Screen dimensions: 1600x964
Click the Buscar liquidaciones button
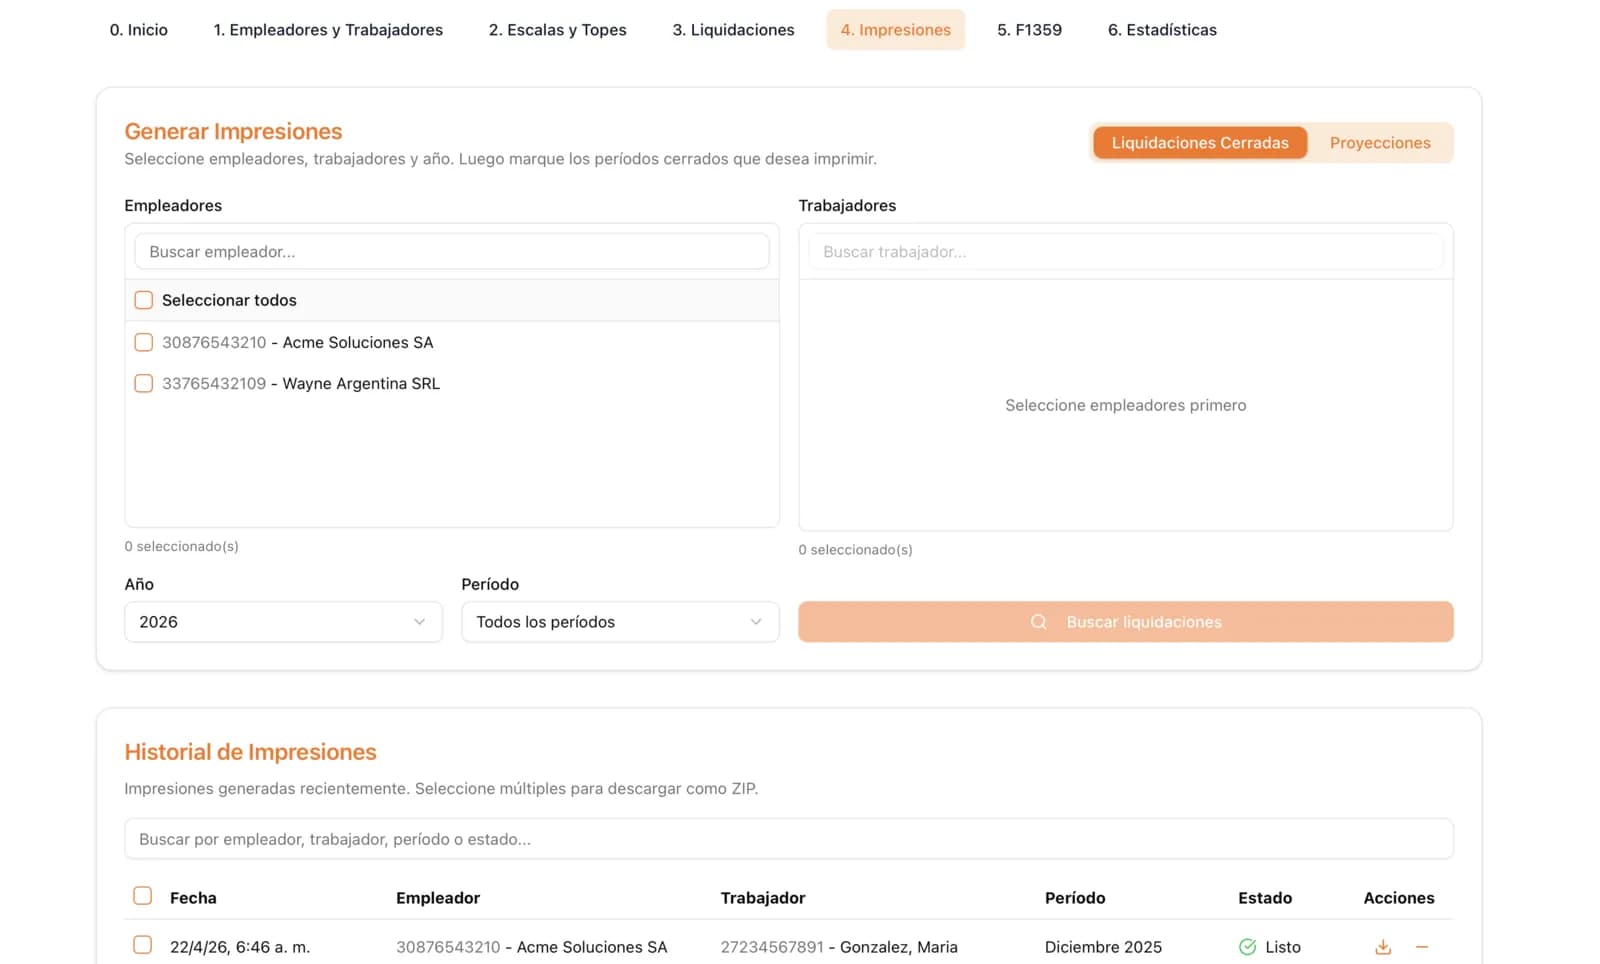(x=1125, y=622)
